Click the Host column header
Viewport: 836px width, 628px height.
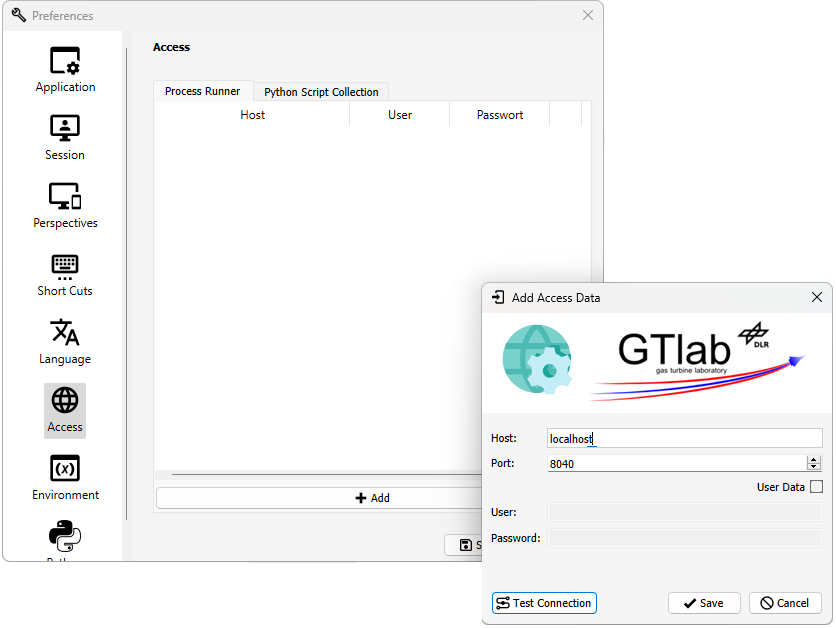(252, 115)
